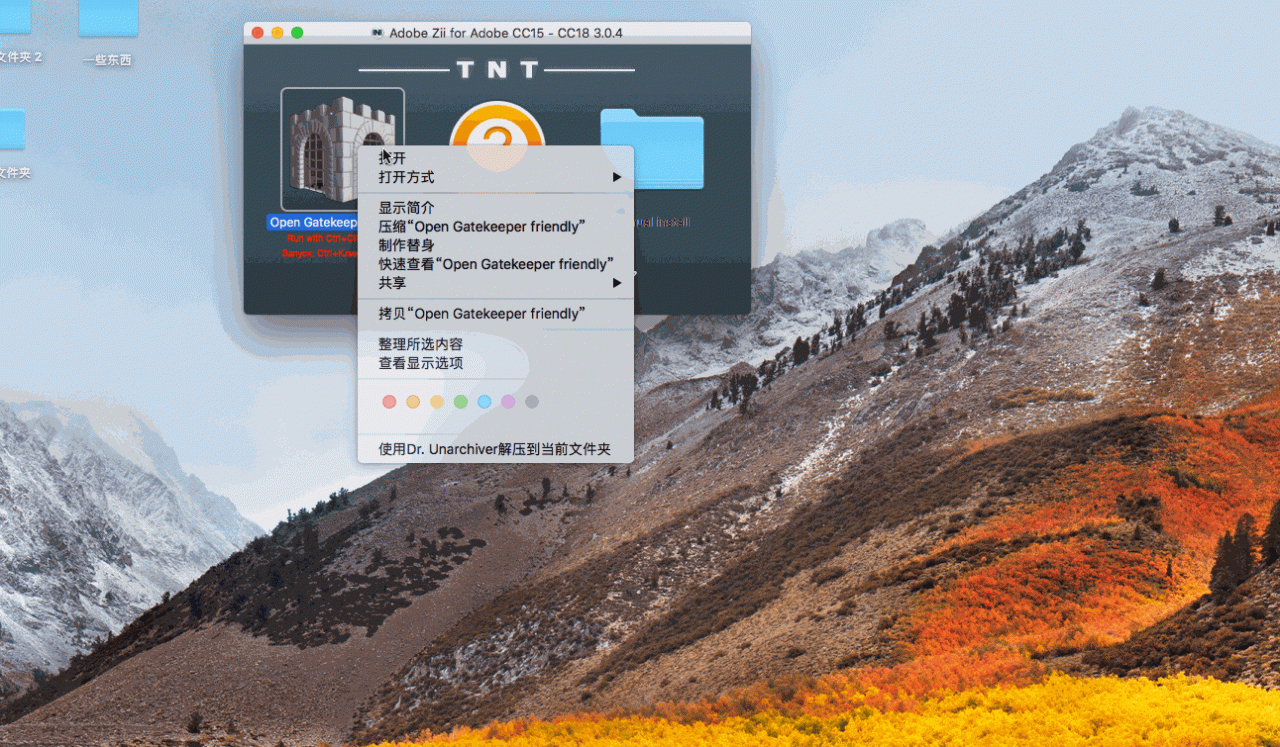Click the Open Gatekeeper file name label
The width and height of the screenshot is (1280, 747).
tap(312, 223)
